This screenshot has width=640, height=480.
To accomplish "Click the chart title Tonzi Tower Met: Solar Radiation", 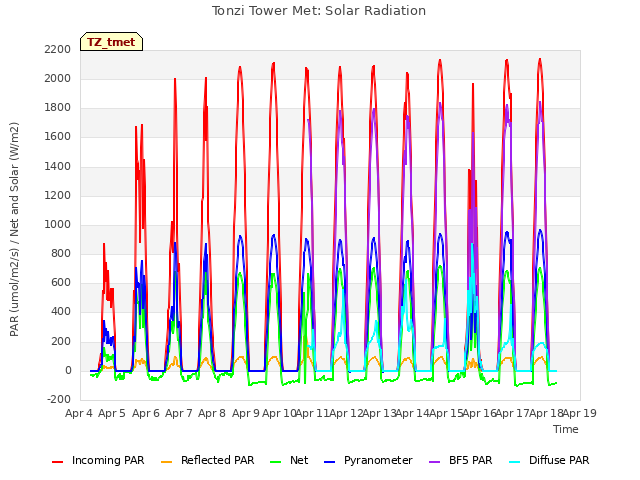I will [319, 11].
